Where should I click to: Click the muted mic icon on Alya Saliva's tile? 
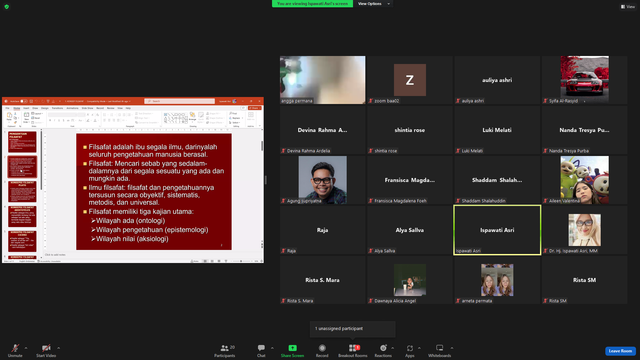point(371,251)
